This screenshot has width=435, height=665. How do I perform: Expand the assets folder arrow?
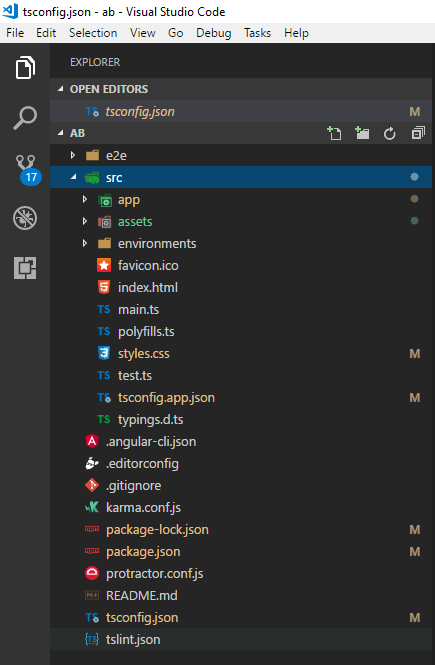click(85, 221)
